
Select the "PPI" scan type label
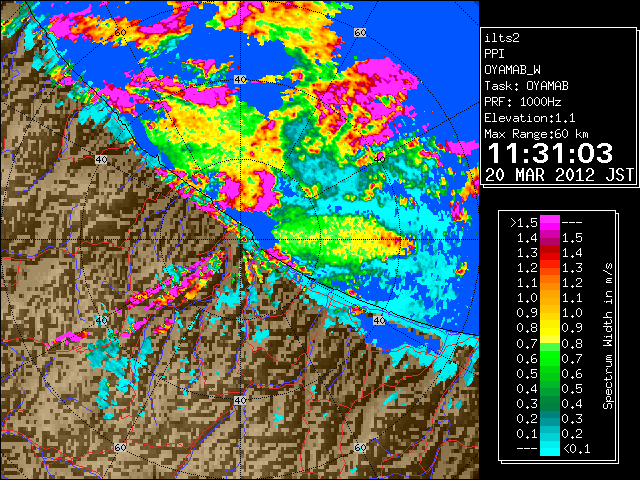[494, 54]
